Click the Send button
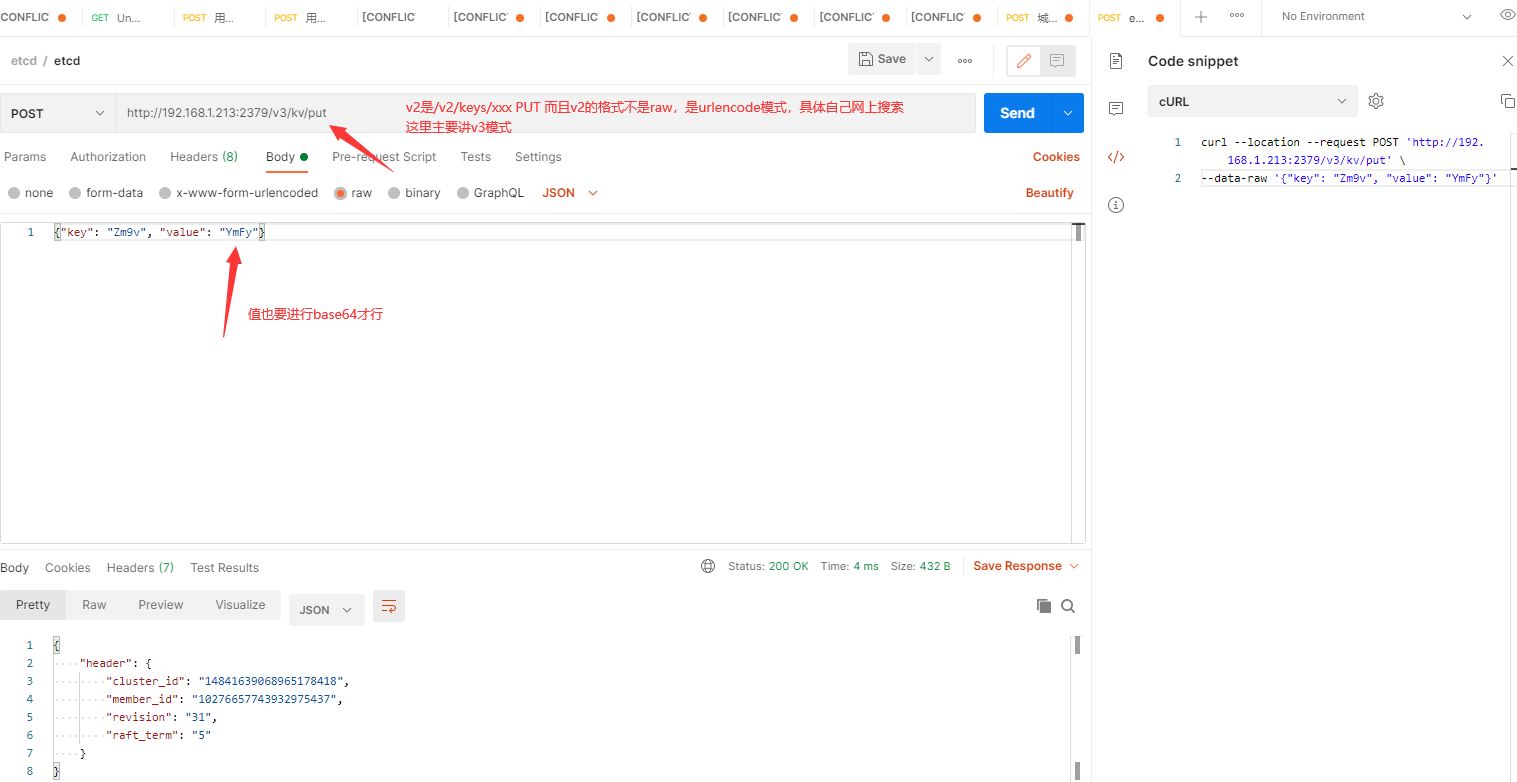Image resolution: width=1517 pixels, height=782 pixels. (x=1017, y=113)
